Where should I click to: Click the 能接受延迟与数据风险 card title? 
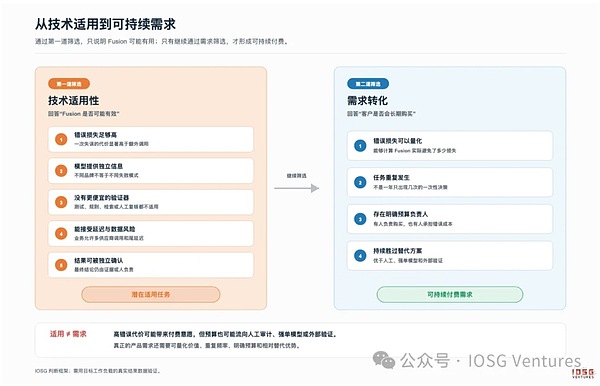pos(104,229)
